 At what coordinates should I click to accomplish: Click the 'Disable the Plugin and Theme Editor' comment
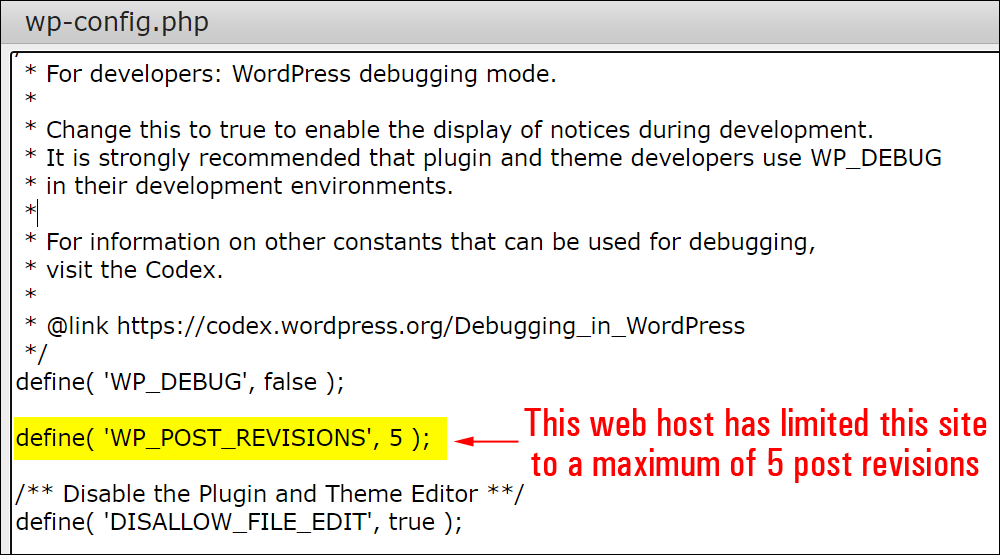point(270,494)
